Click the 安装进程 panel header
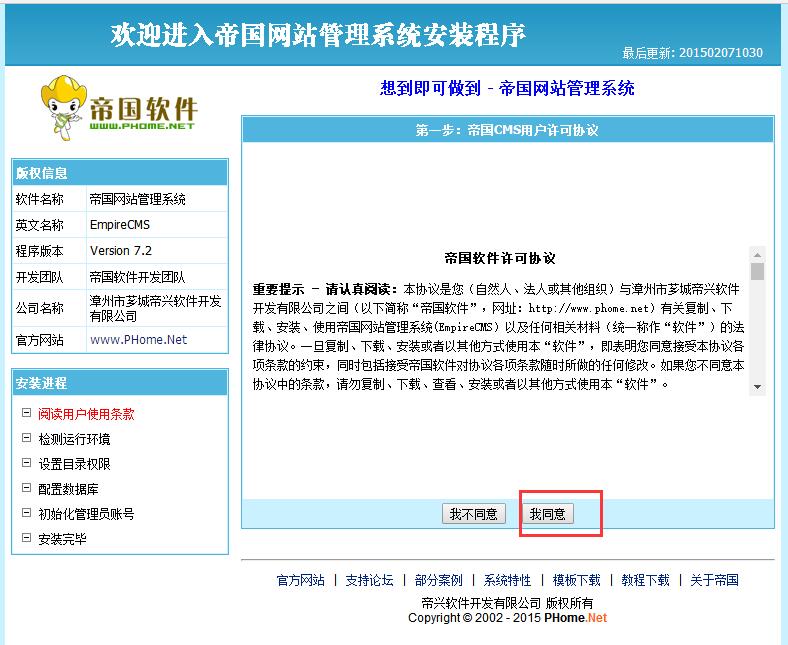The height and width of the screenshot is (645, 788). (120, 383)
